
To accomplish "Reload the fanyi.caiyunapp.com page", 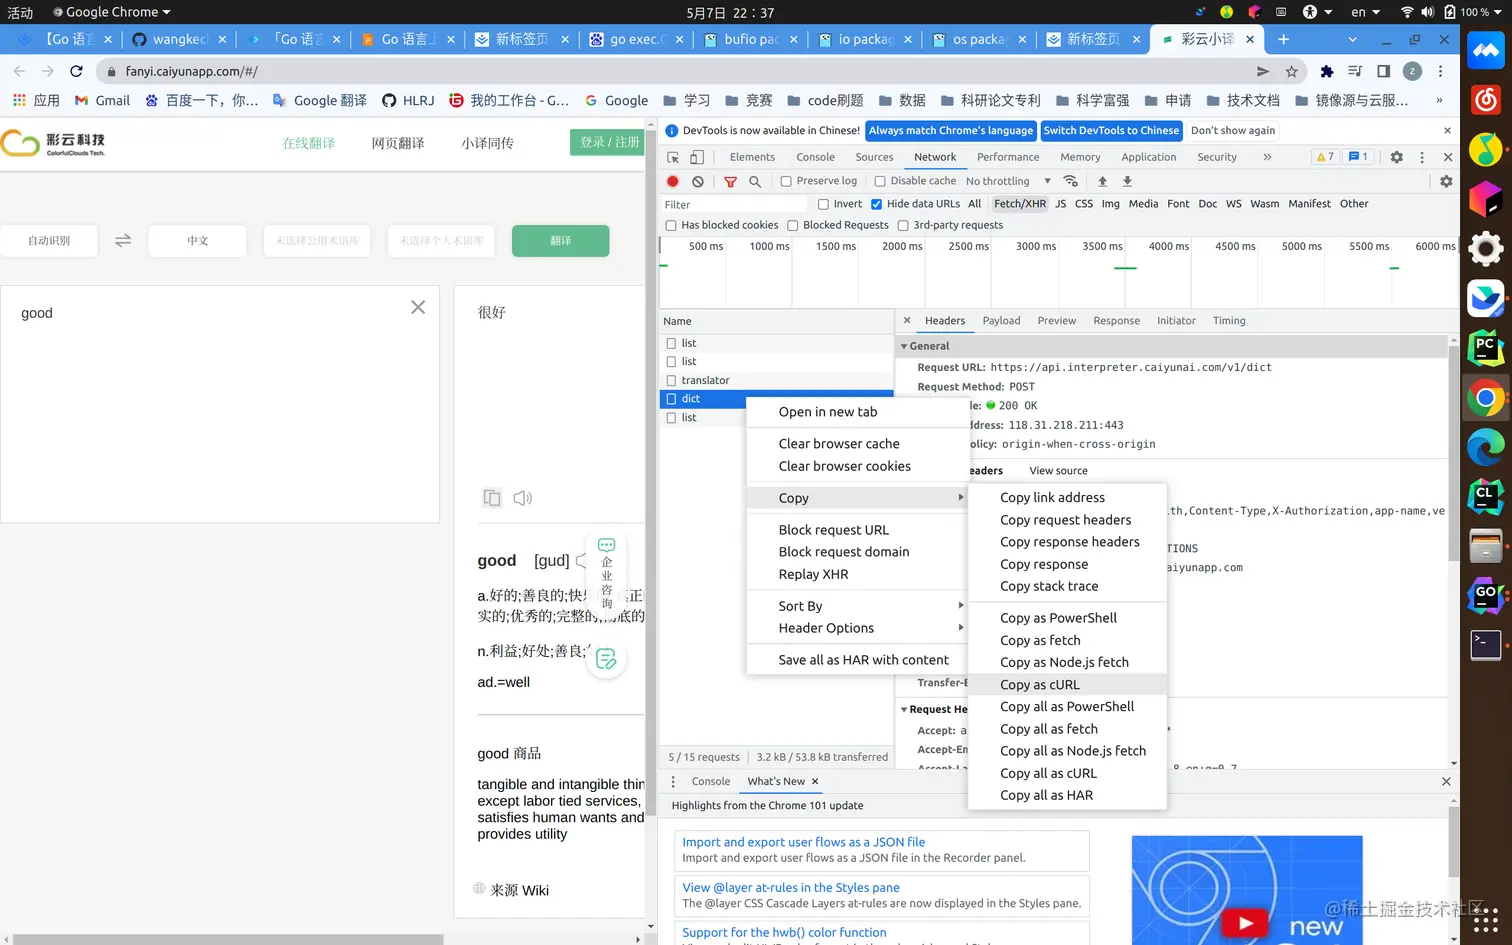I will coord(76,71).
